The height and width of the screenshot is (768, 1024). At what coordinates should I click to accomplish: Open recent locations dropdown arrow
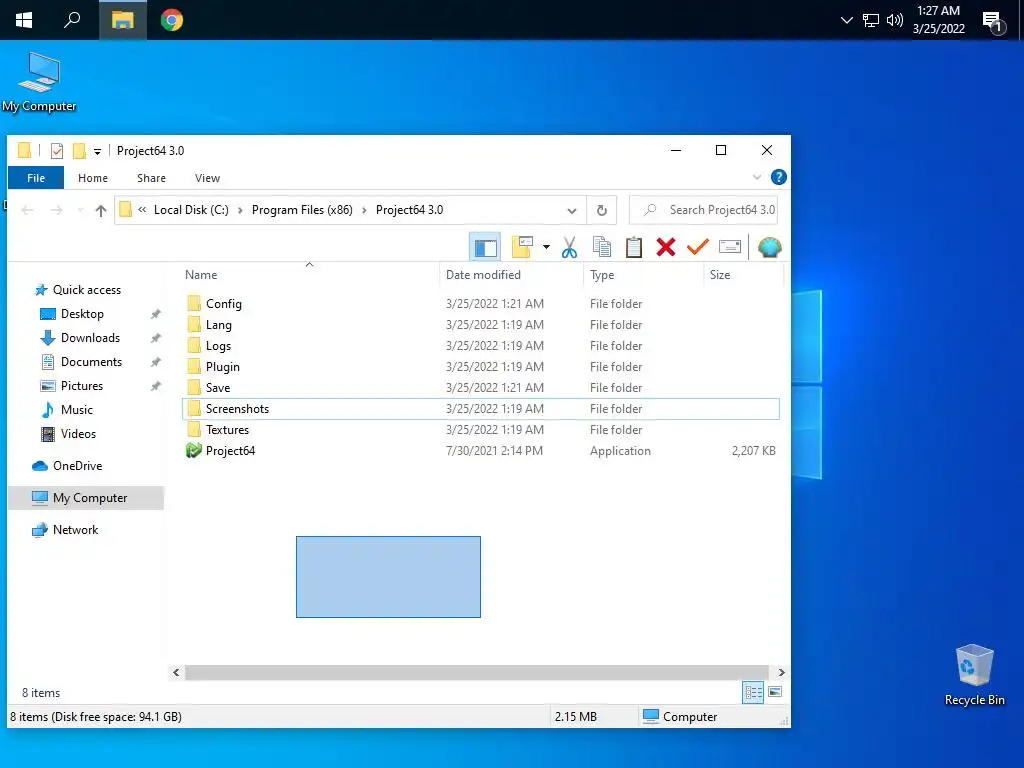(80, 210)
